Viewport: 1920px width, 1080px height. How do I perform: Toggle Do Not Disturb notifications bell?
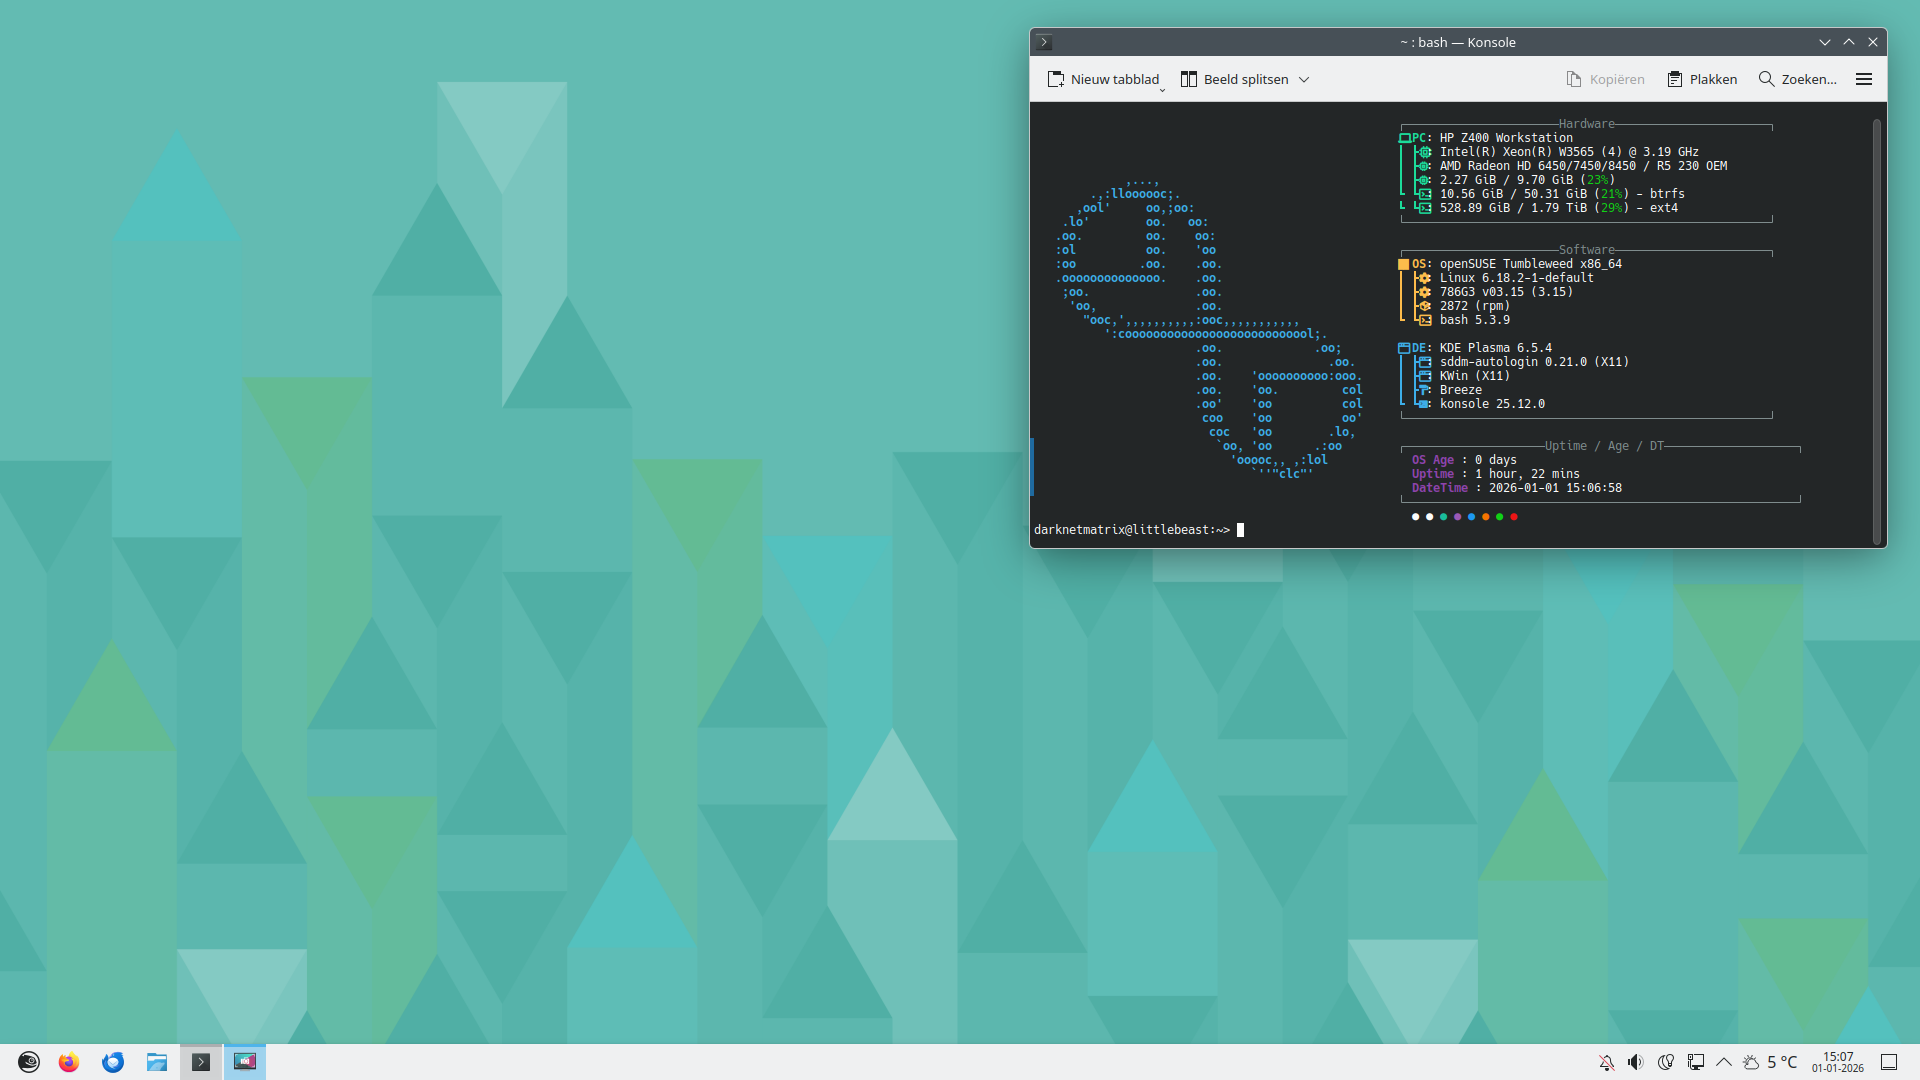1606,1062
